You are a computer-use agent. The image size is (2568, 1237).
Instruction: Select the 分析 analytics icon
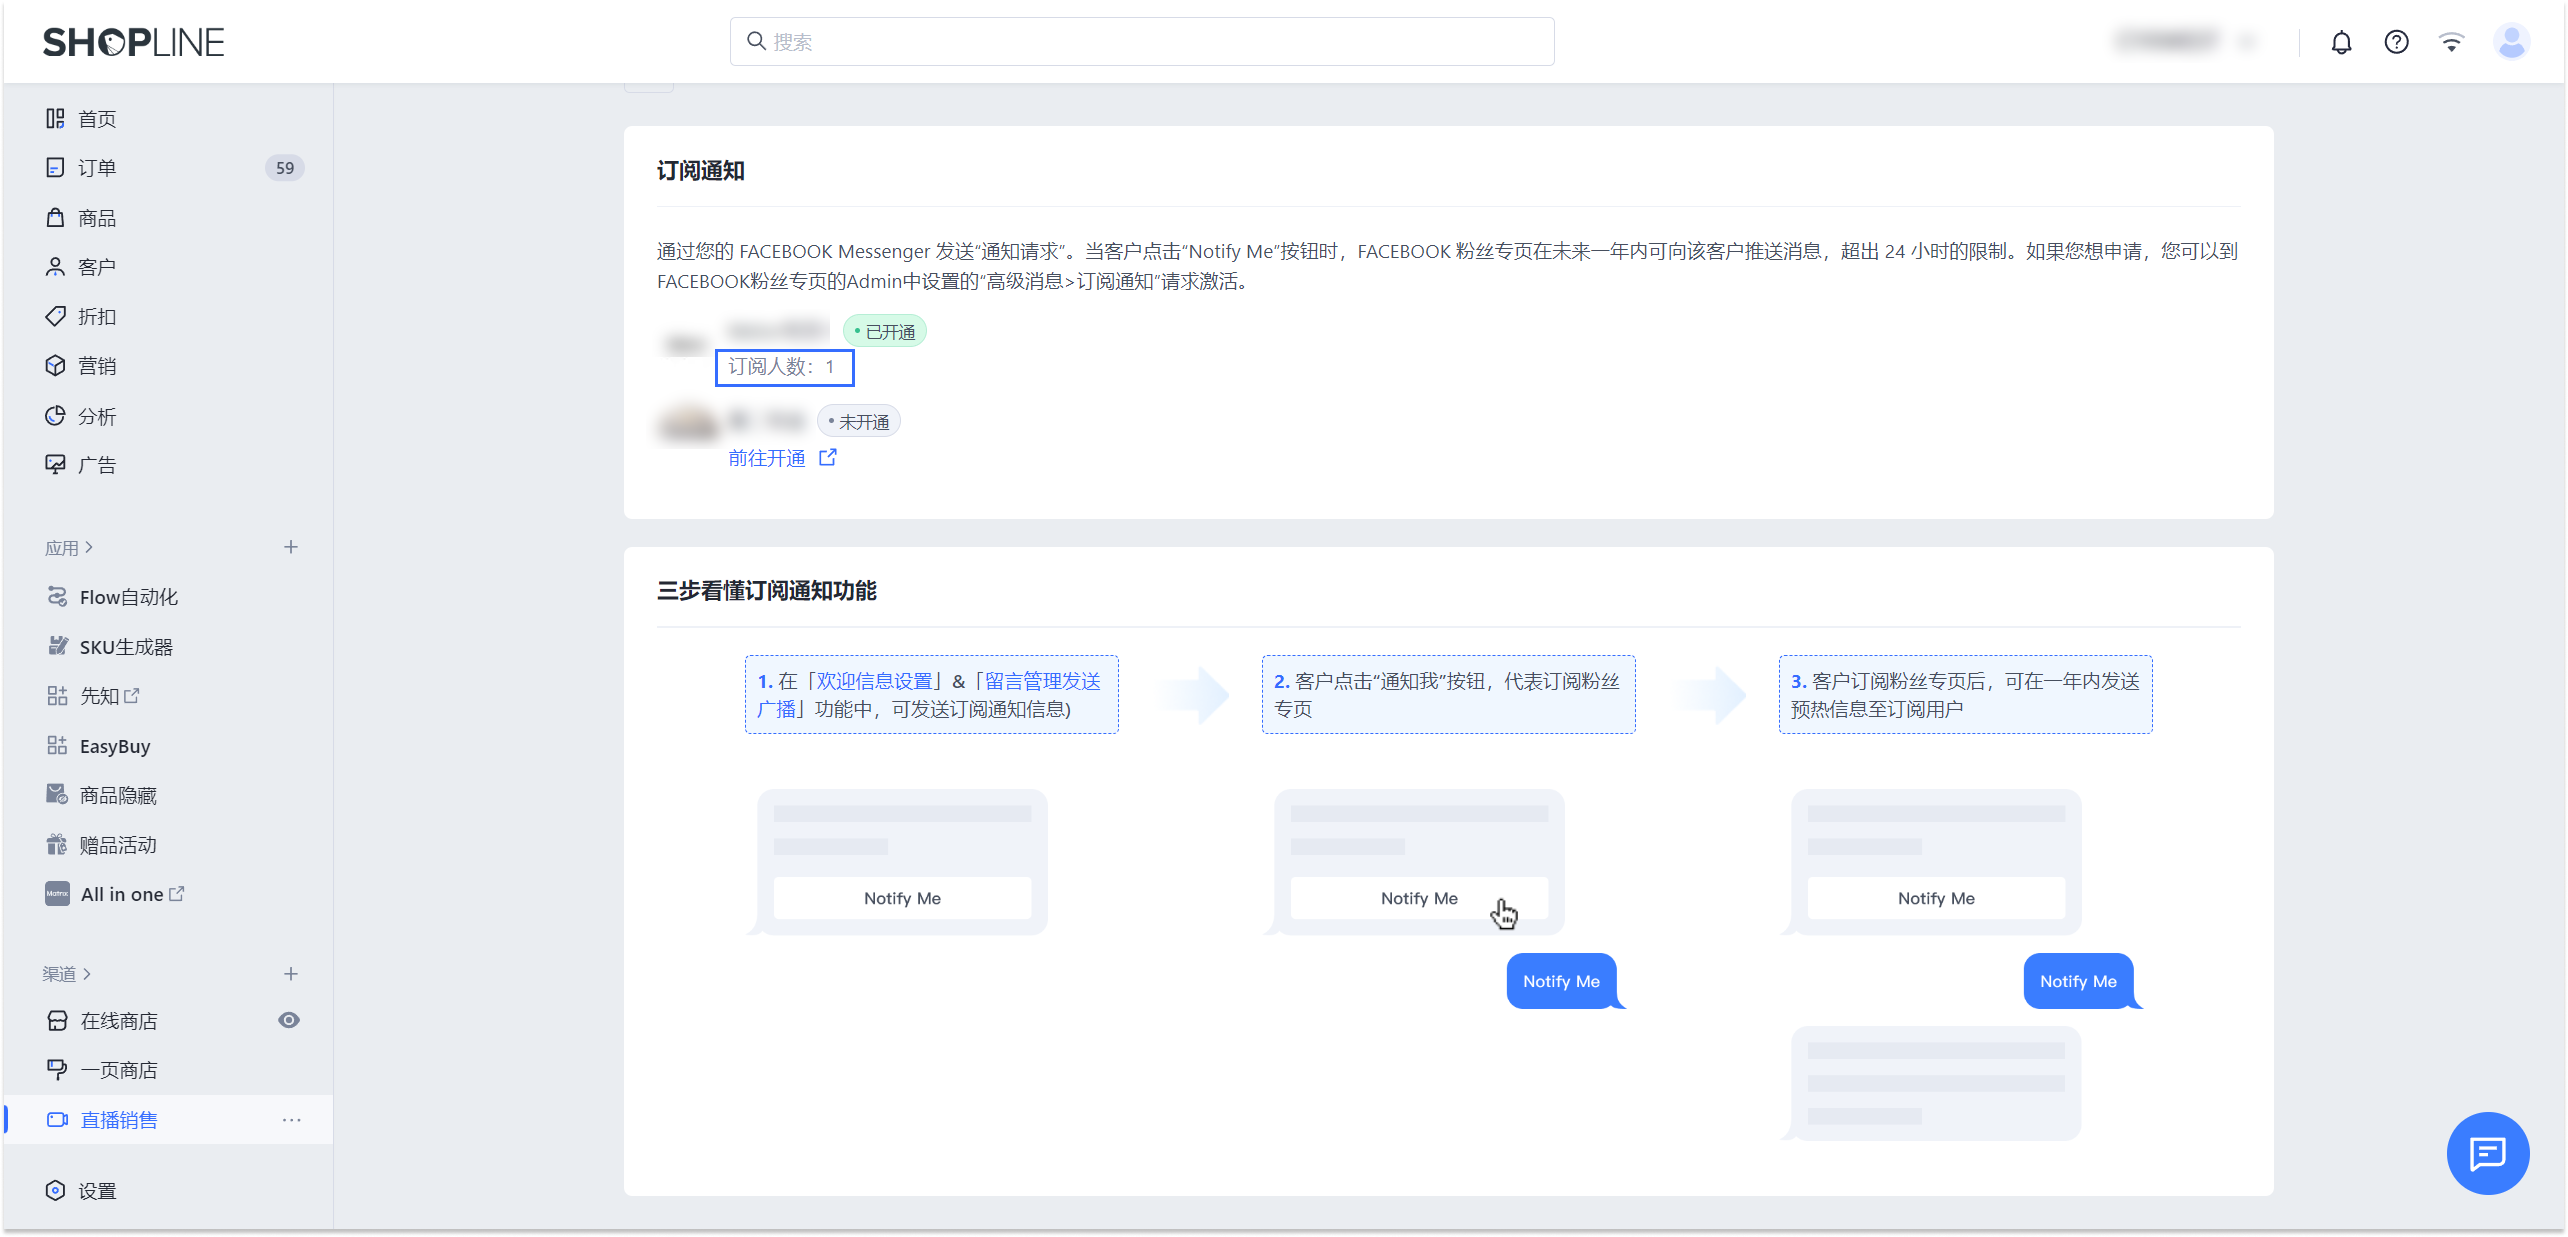pyautogui.click(x=55, y=416)
